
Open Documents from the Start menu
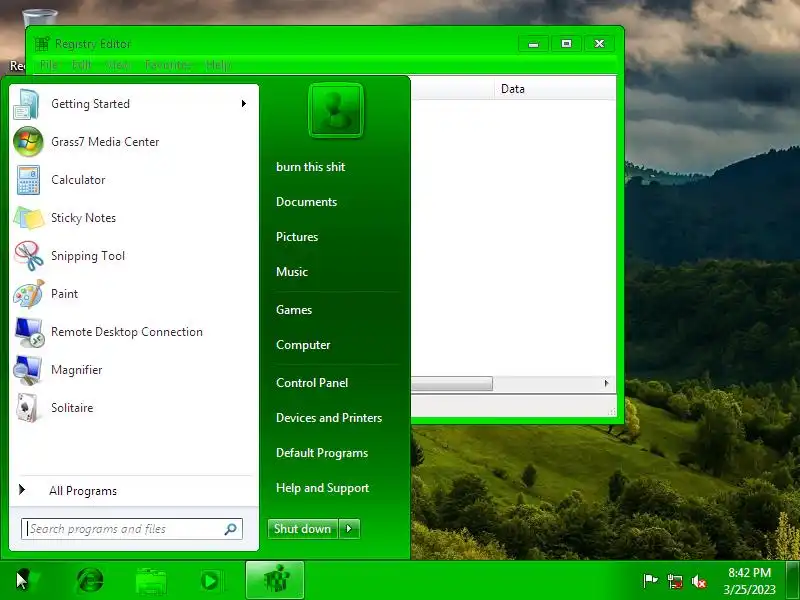[306, 202]
